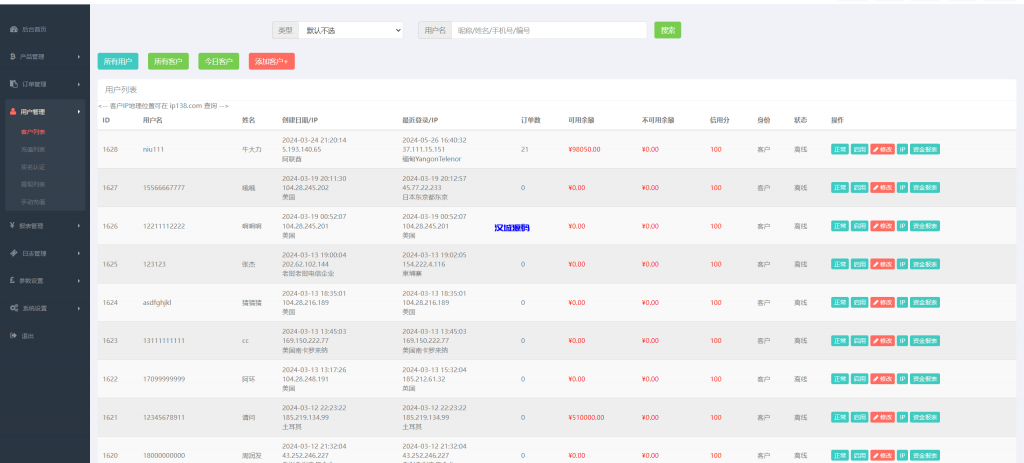Click the 订单管理 sidebar icon
The width and height of the screenshot is (1024, 463).
(x=11, y=84)
